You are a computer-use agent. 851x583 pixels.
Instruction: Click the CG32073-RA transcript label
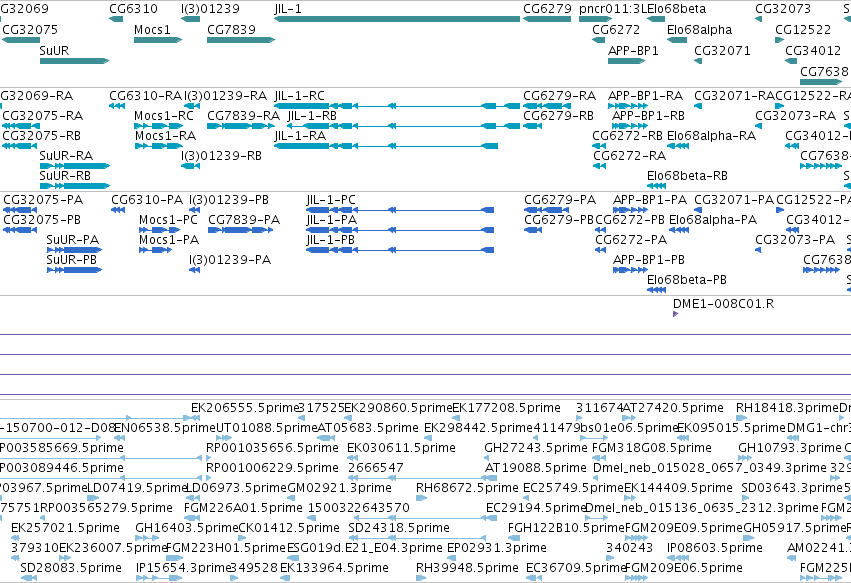tap(796, 116)
